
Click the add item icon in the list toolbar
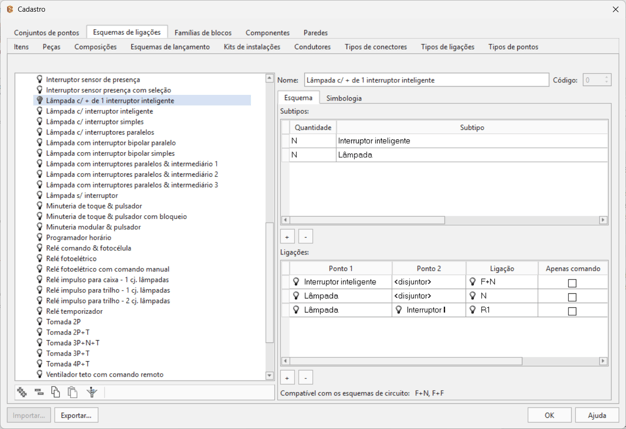(22, 393)
